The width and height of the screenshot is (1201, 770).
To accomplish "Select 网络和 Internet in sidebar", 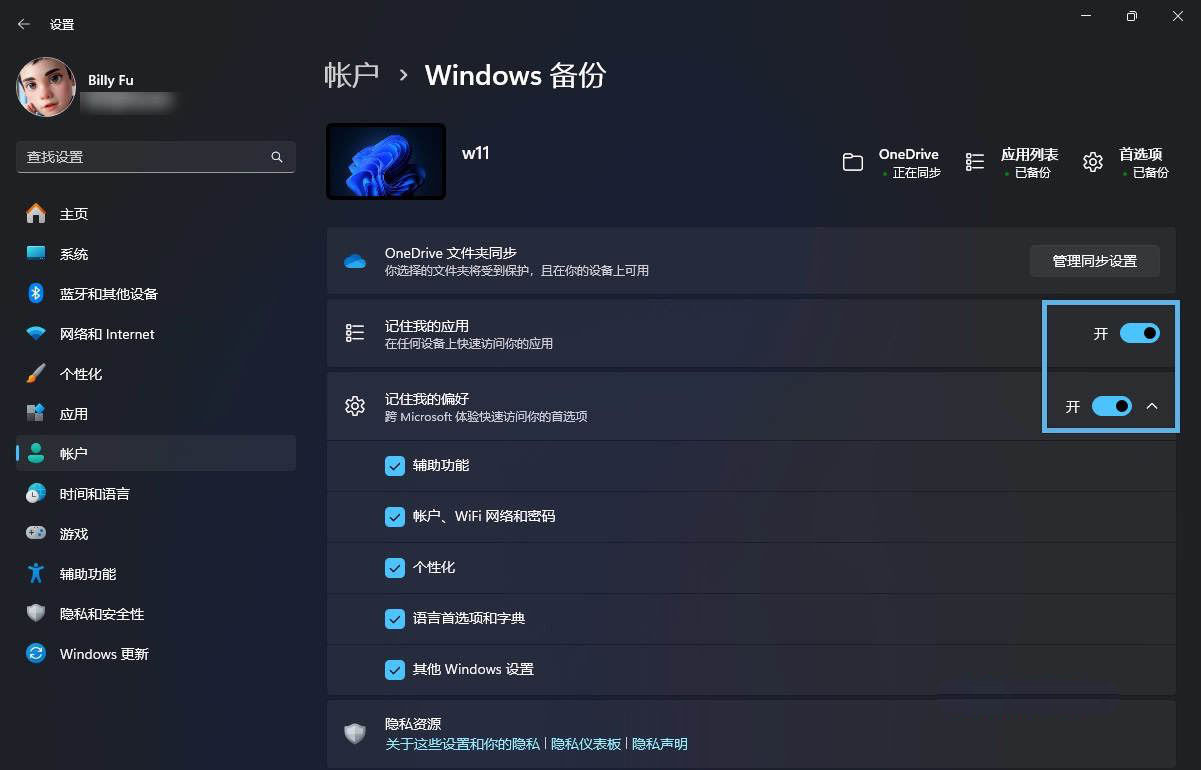I will 106,334.
